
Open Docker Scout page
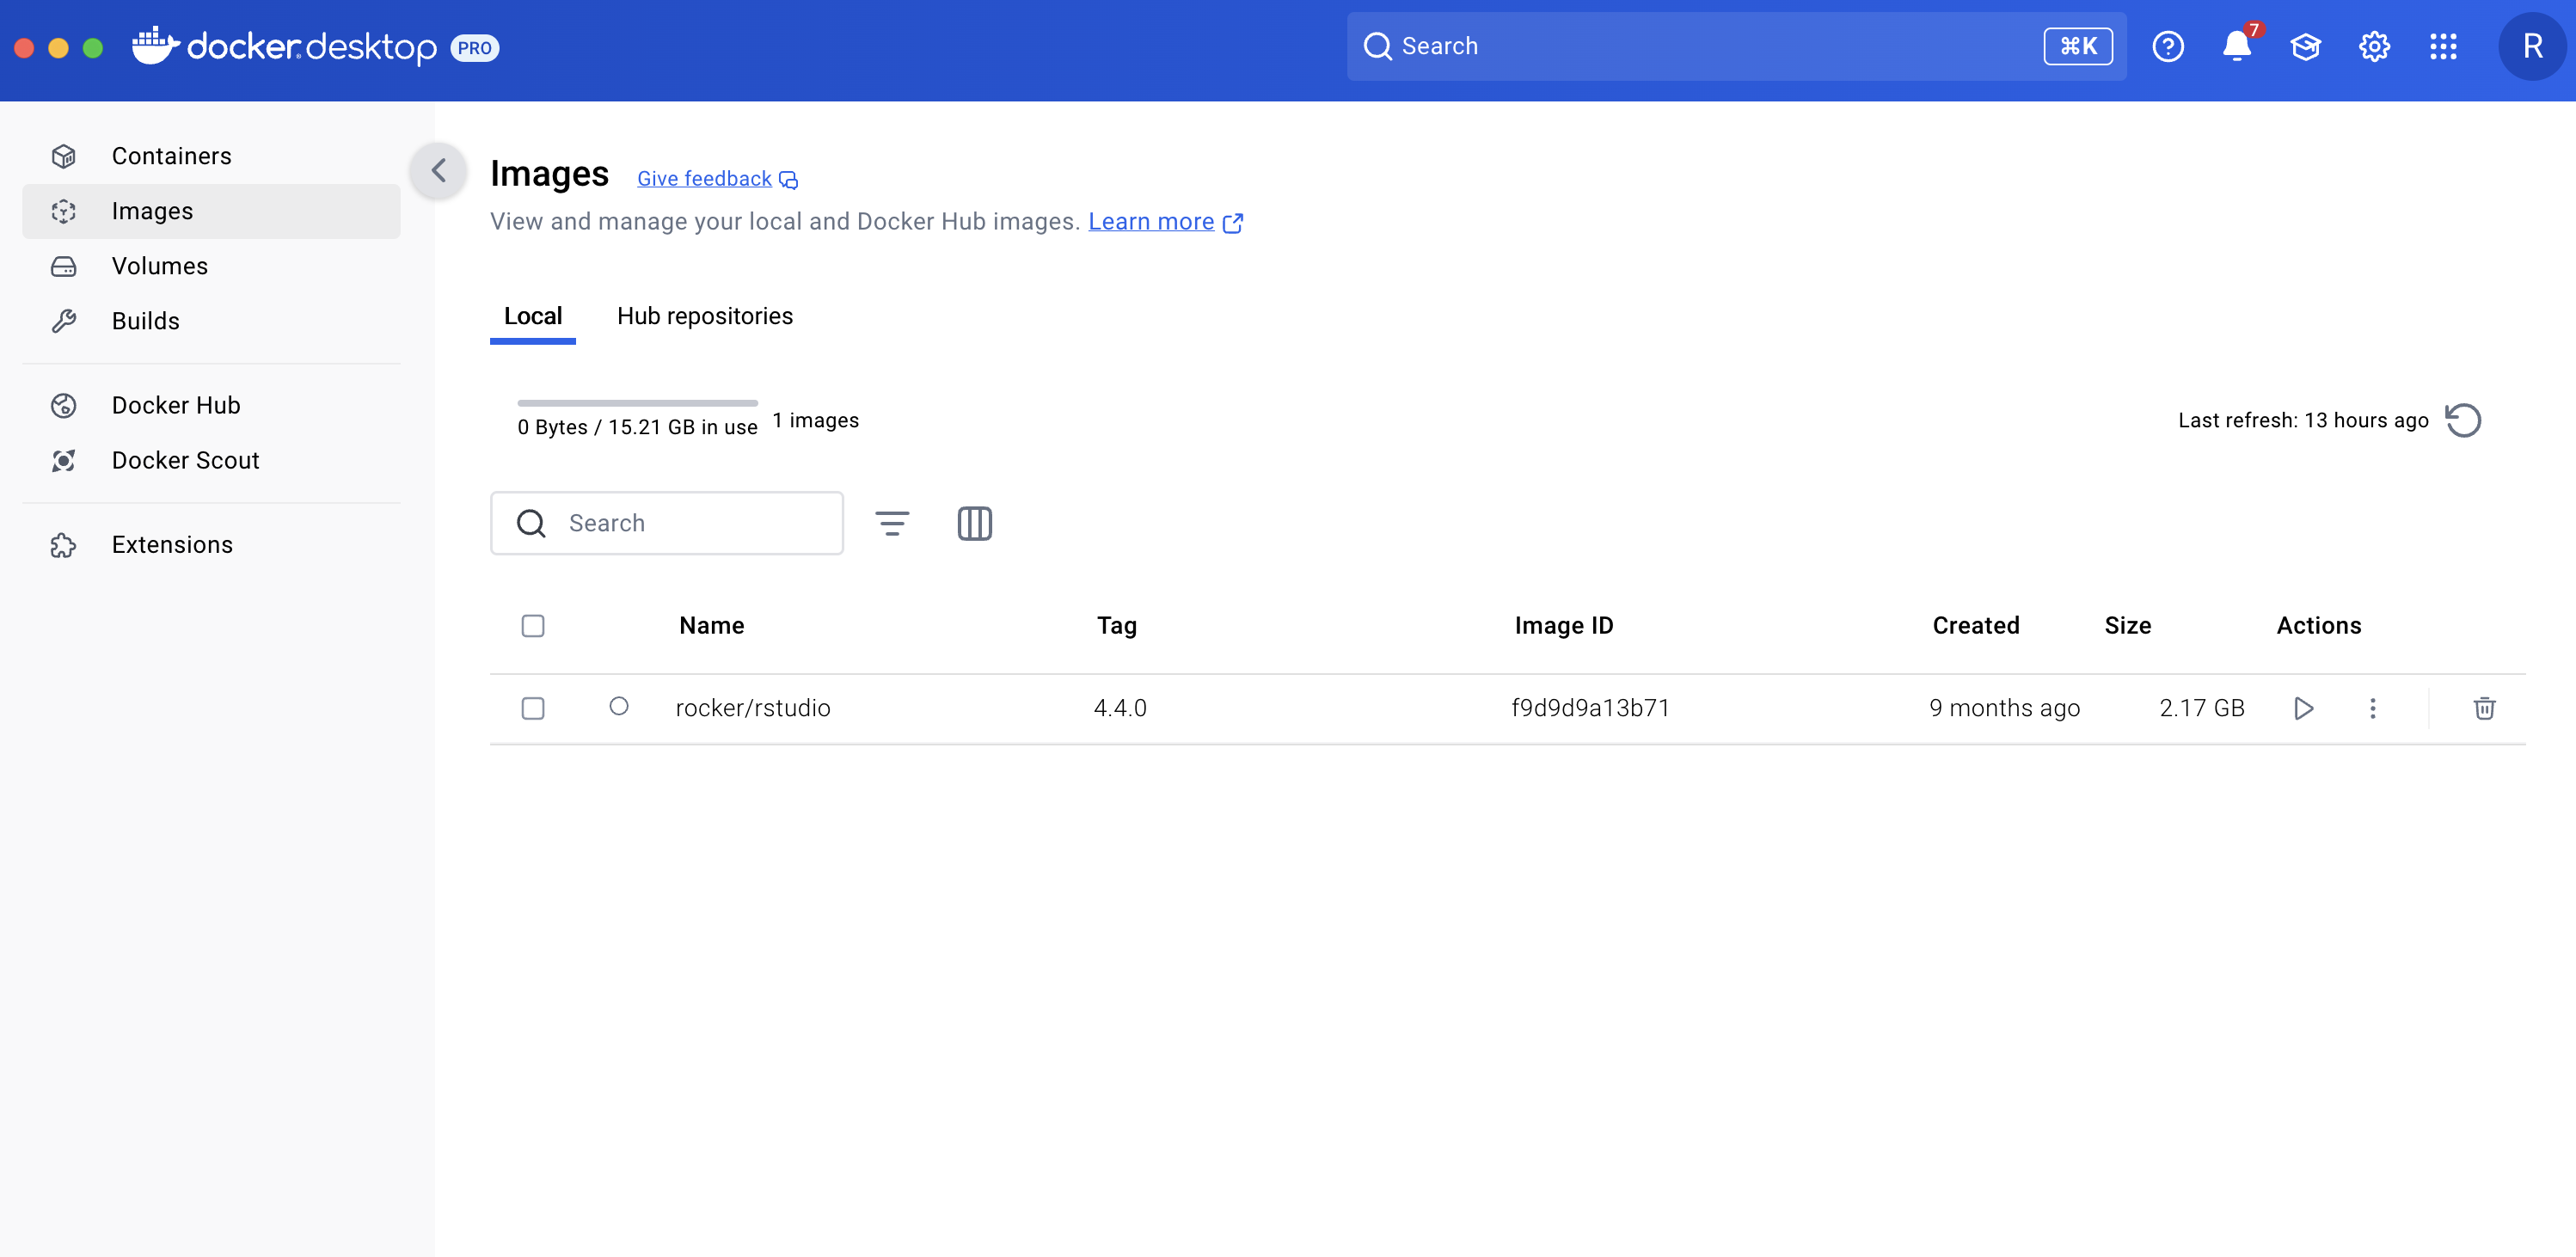pos(211,460)
